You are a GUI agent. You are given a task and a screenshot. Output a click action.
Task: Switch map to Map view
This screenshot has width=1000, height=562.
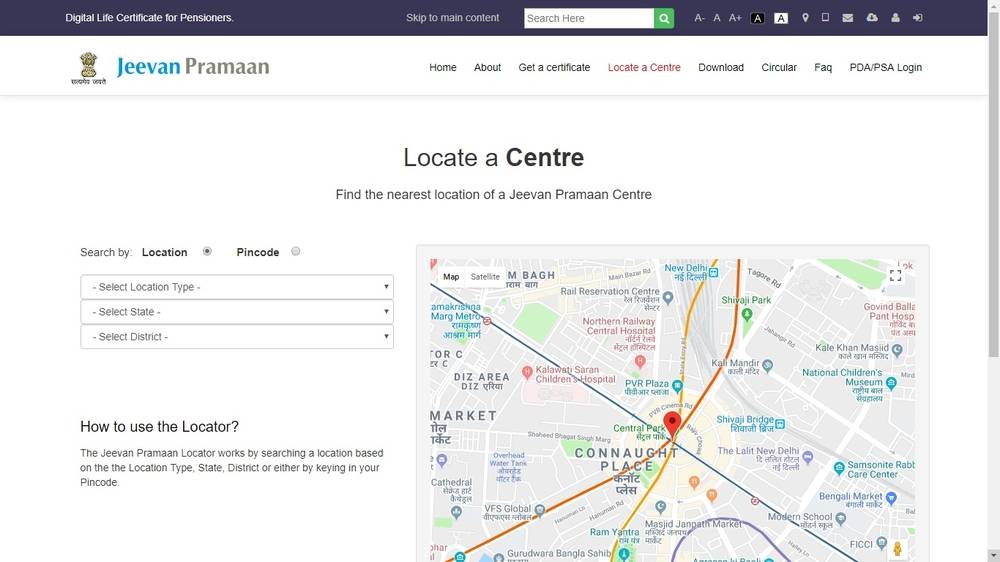(x=451, y=277)
